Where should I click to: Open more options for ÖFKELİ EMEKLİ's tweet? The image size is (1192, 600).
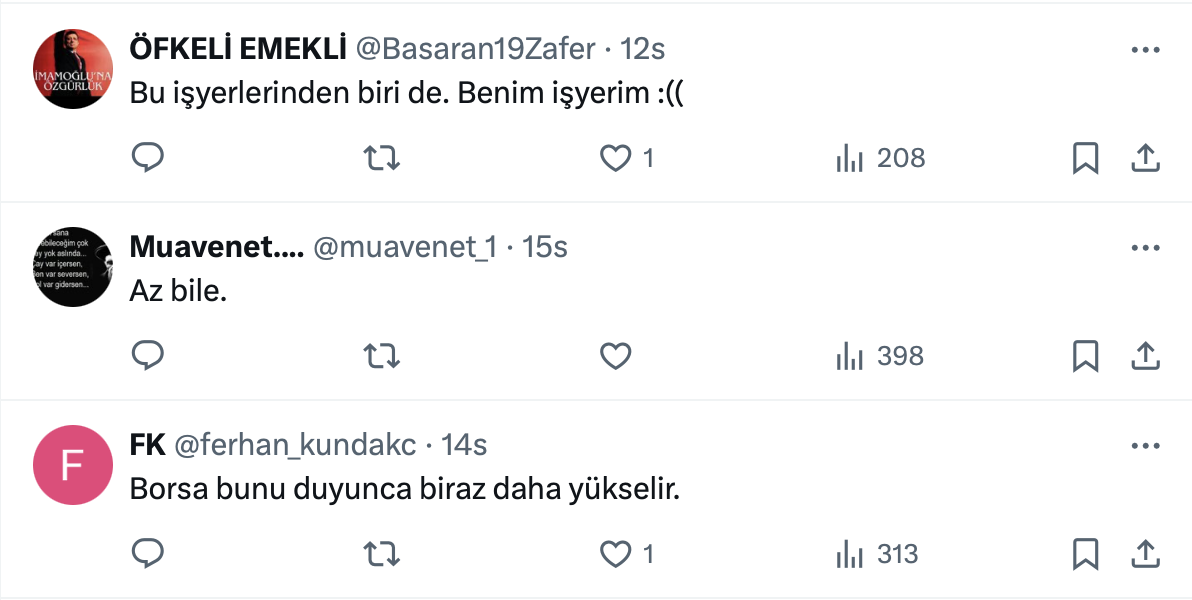[x=1144, y=49]
